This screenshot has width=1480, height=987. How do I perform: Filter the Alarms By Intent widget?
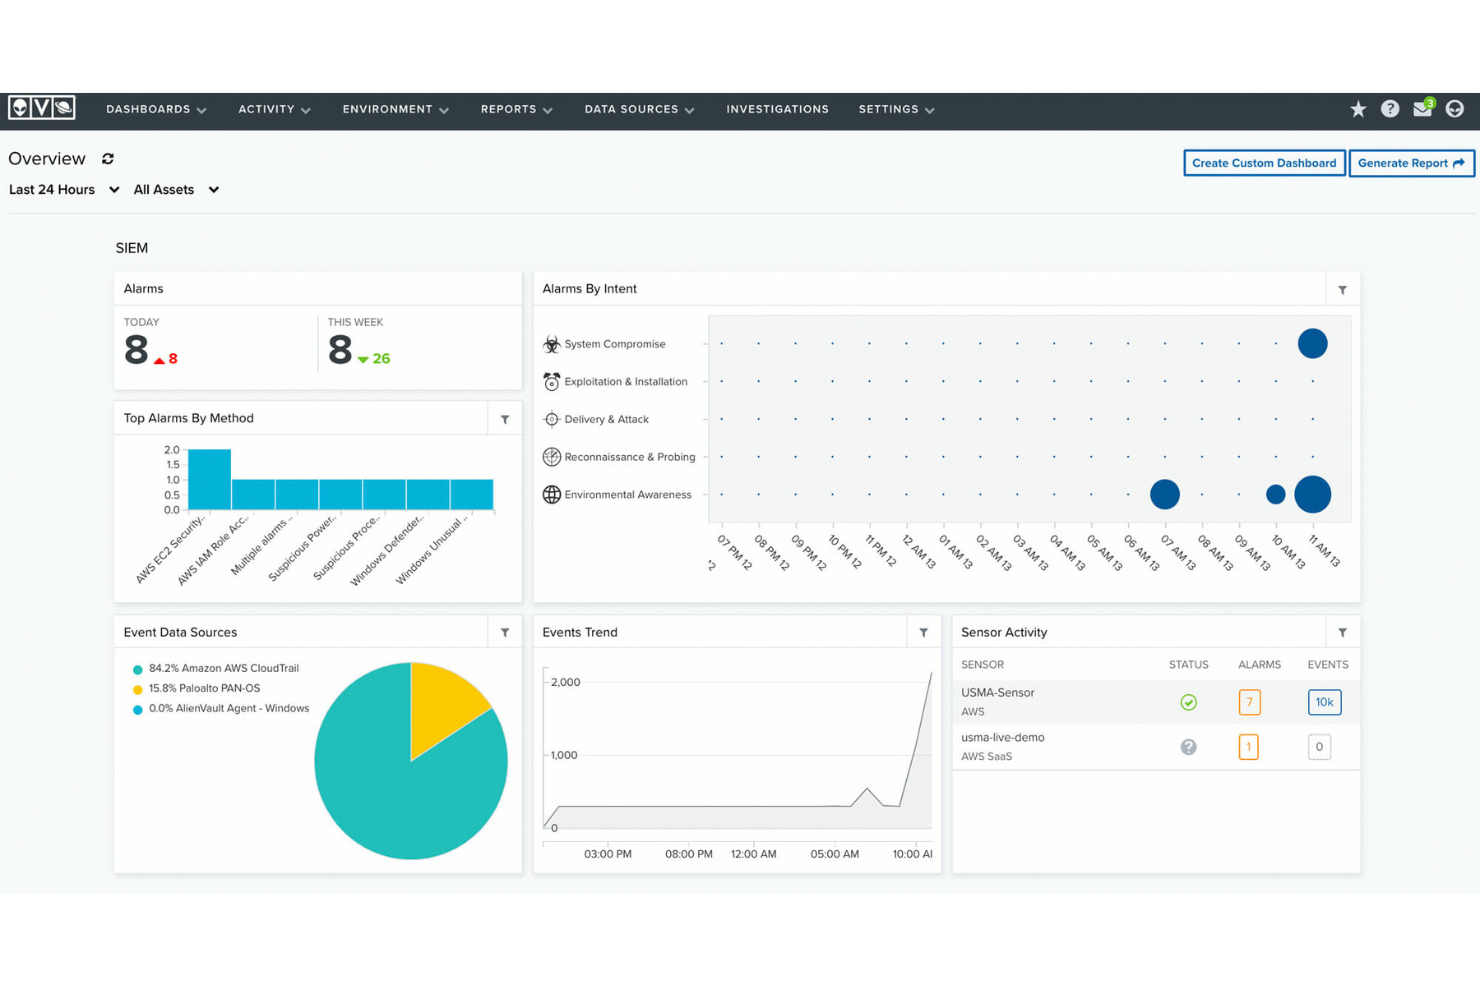point(1342,290)
